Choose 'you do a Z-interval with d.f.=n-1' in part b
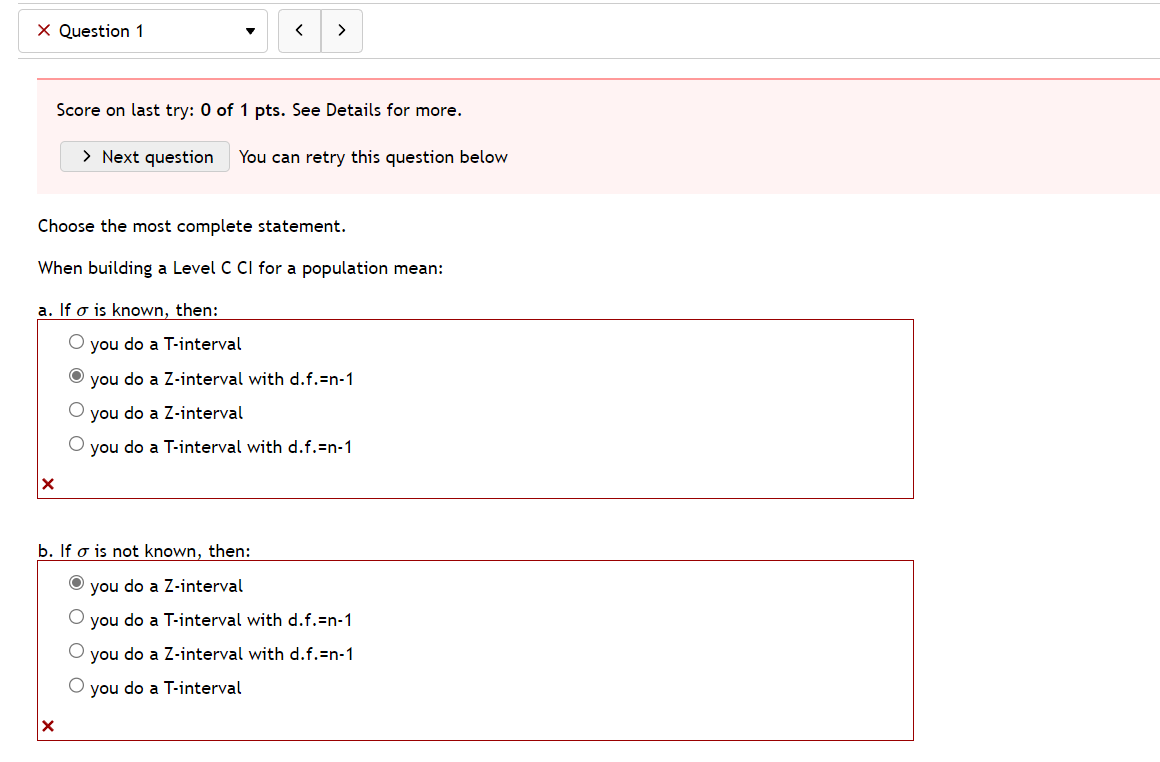 pyautogui.click(x=76, y=650)
